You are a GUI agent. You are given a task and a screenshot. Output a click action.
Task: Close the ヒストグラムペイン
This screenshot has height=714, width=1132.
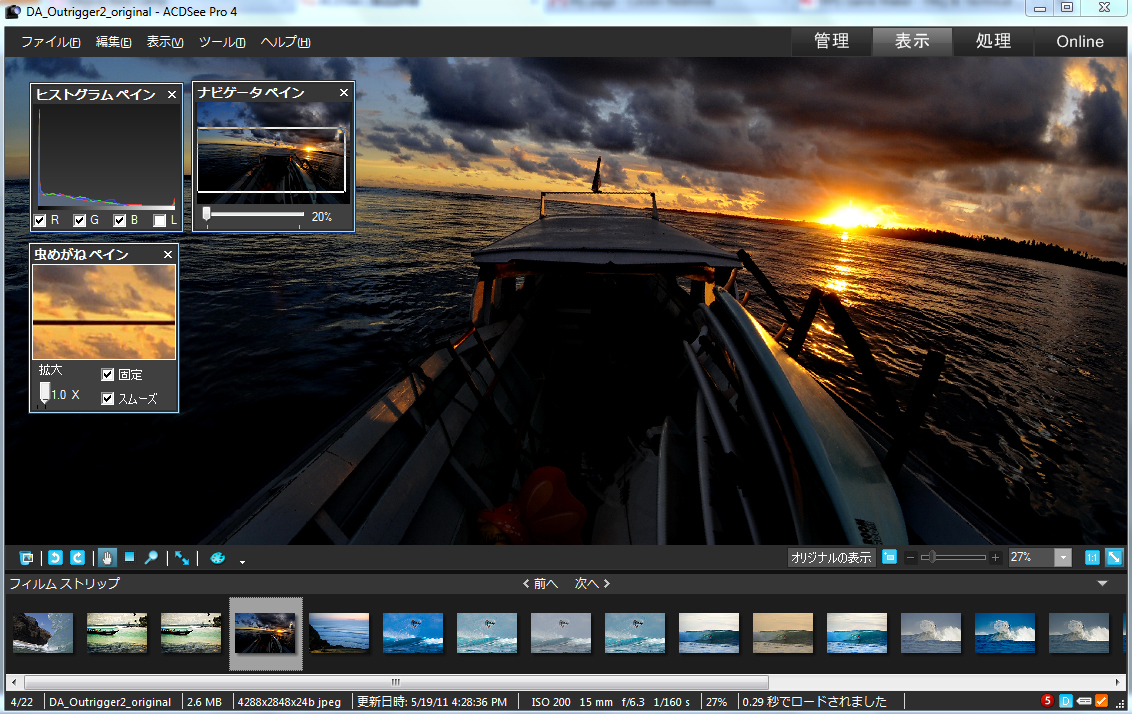pos(172,95)
